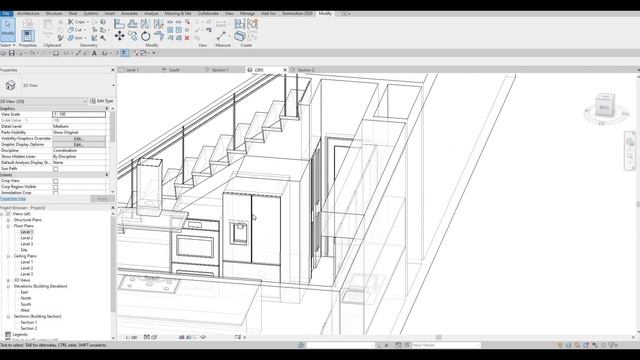
Task: Toggle the Crop Region Visible checkbox
Action: click(56, 187)
